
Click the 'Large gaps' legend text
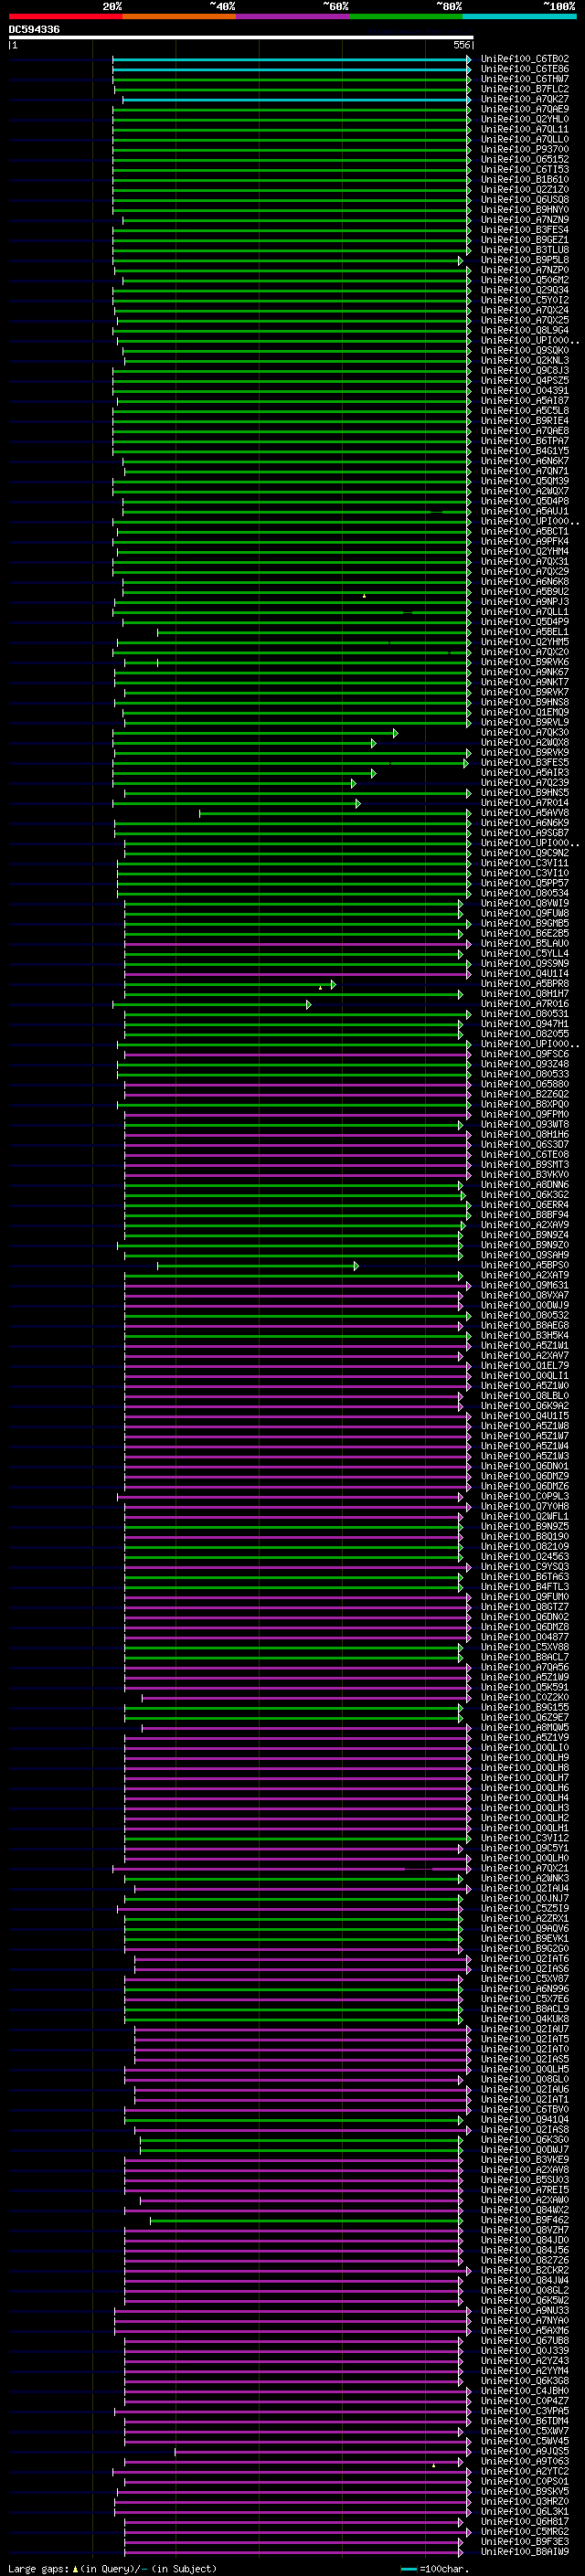click(x=39, y=2569)
